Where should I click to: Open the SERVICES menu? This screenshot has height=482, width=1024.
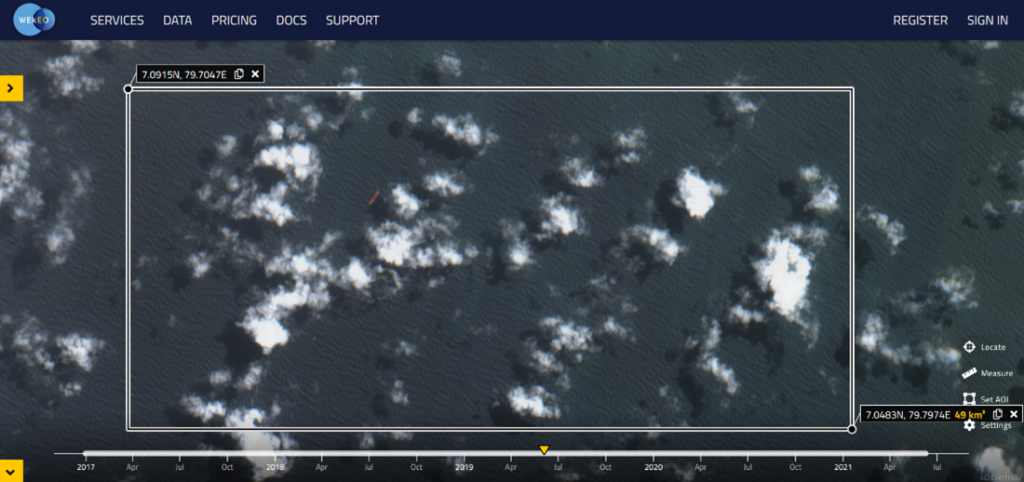[117, 20]
